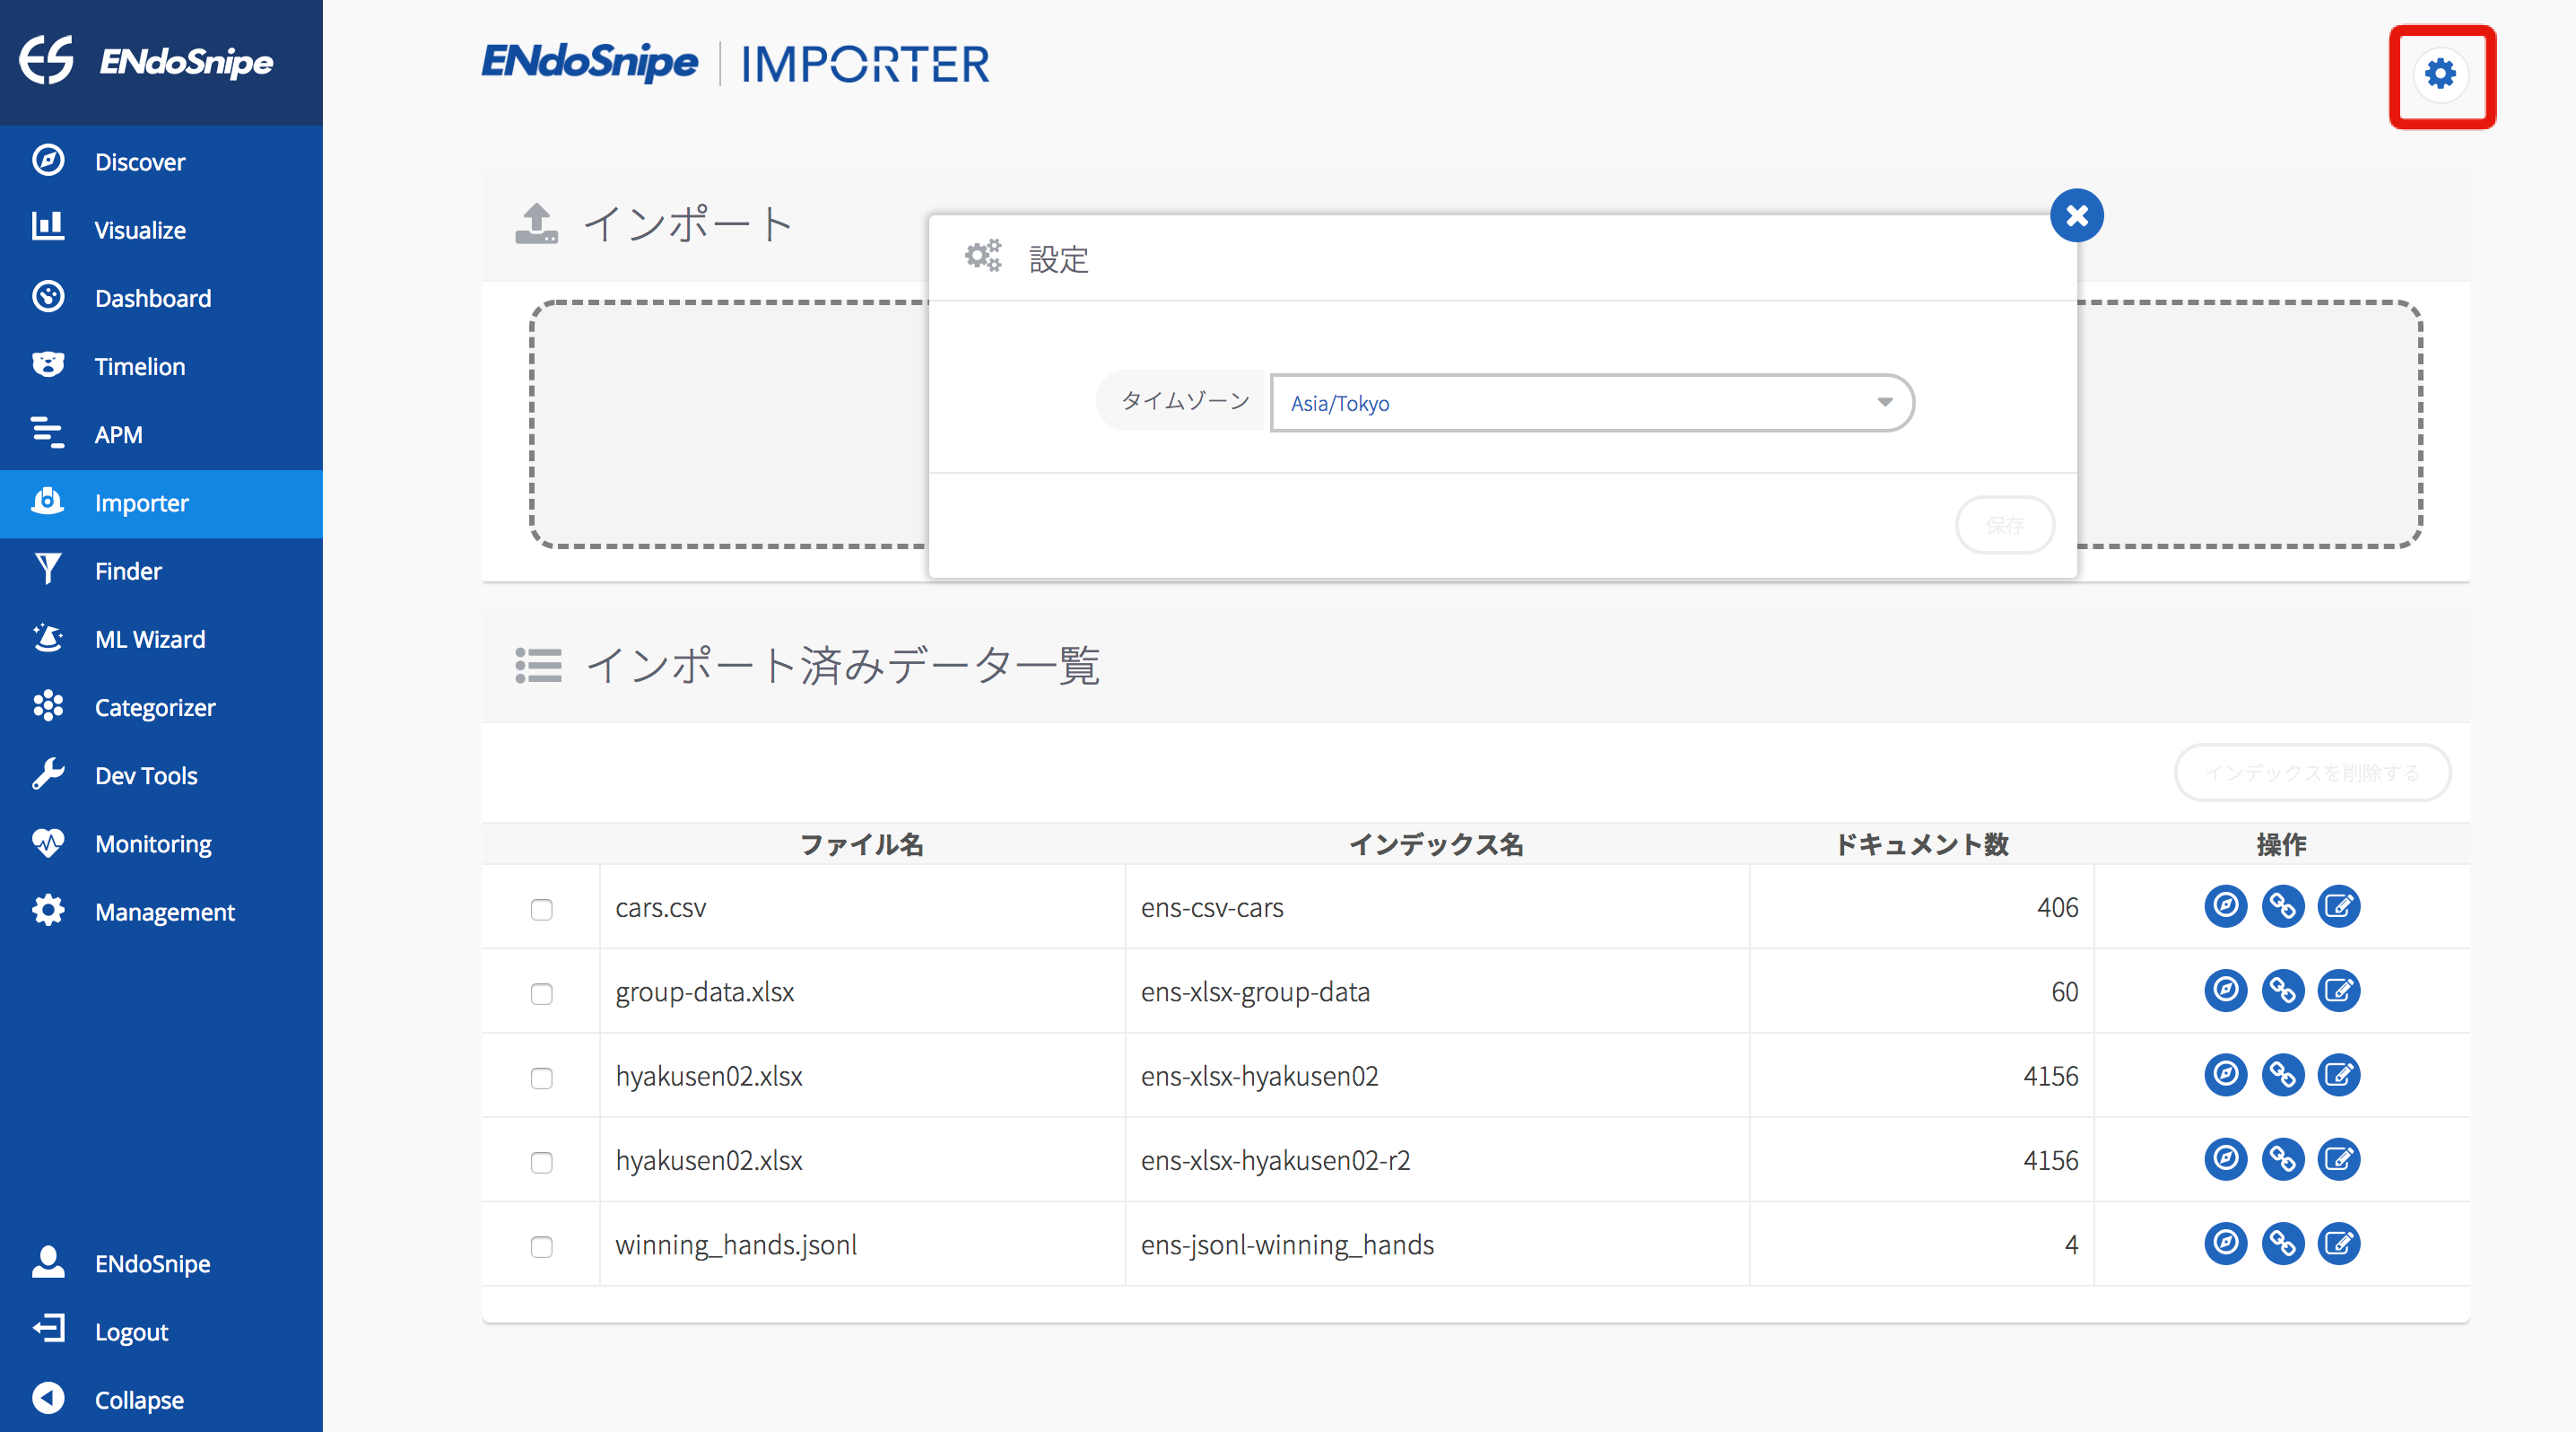The image size is (2576, 1432).
Task: Click the link icon for winning_hands.jsonl
Action: point(2282,1243)
